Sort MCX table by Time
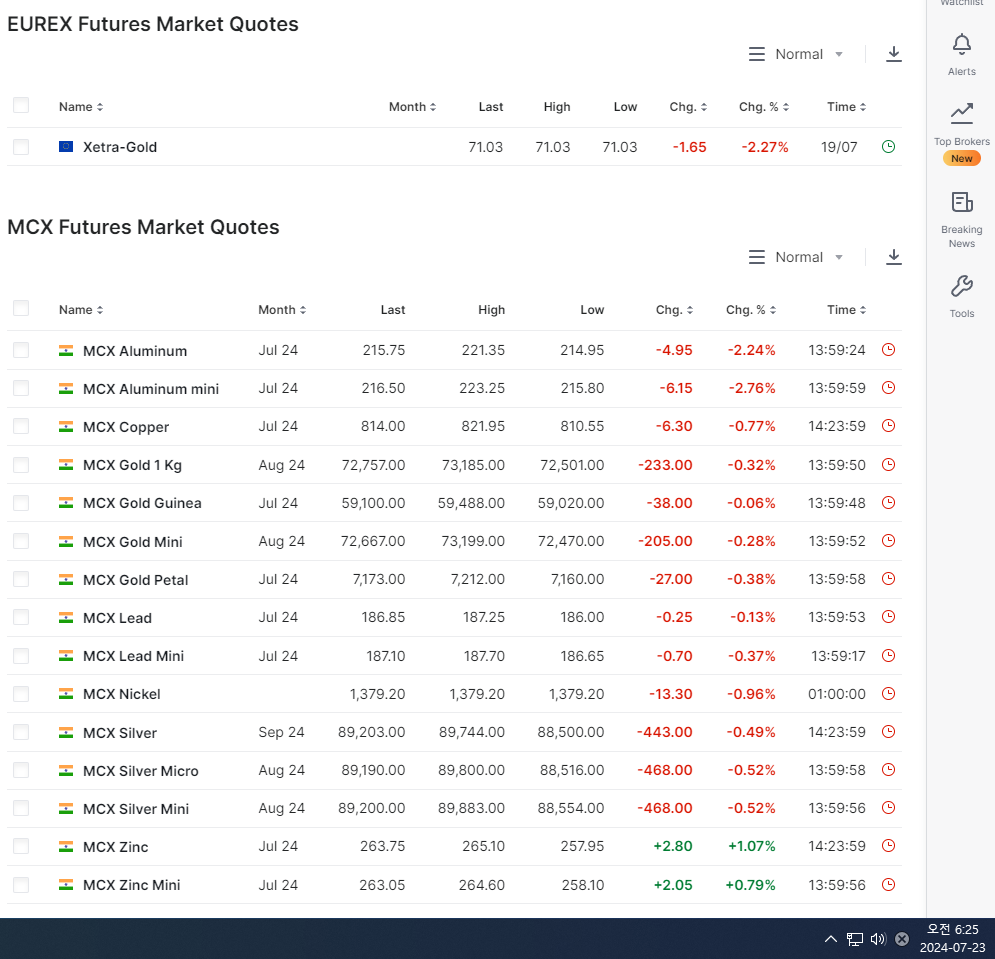The width and height of the screenshot is (995, 959). click(847, 310)
